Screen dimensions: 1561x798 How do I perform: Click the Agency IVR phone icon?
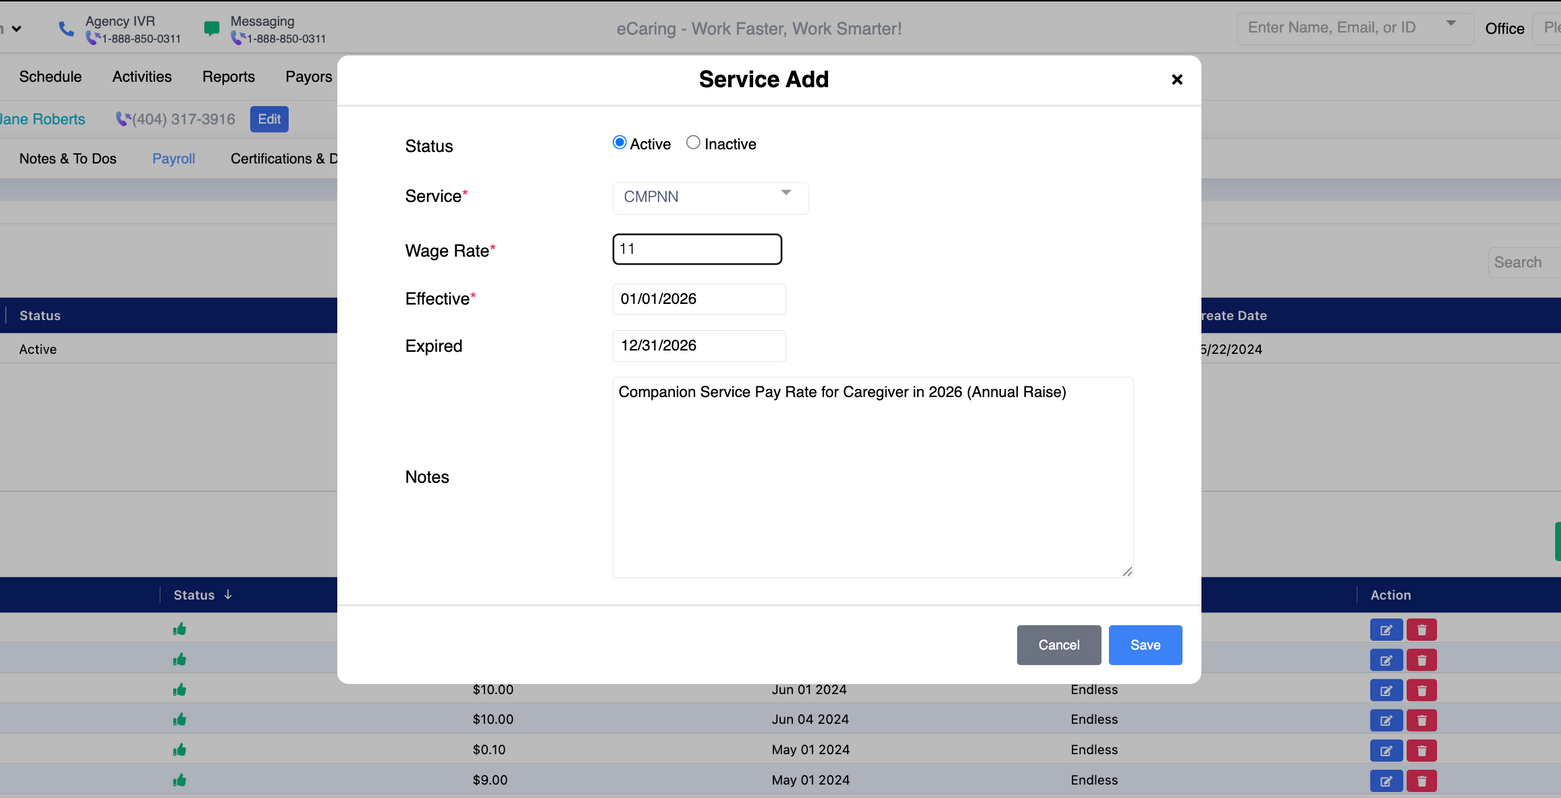[x=66, y=29]
